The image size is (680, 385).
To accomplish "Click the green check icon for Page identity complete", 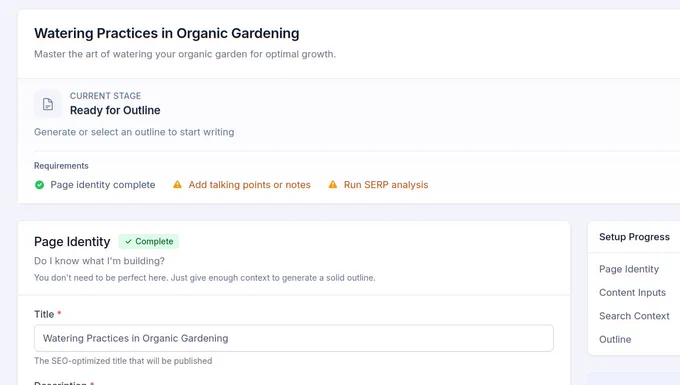I will tap(39, 185).
